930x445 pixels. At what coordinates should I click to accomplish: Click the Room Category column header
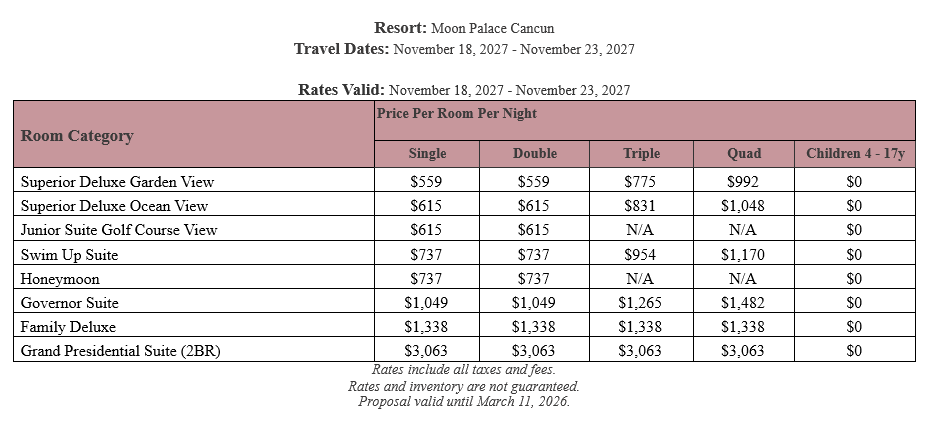click(x=77, y=136)
